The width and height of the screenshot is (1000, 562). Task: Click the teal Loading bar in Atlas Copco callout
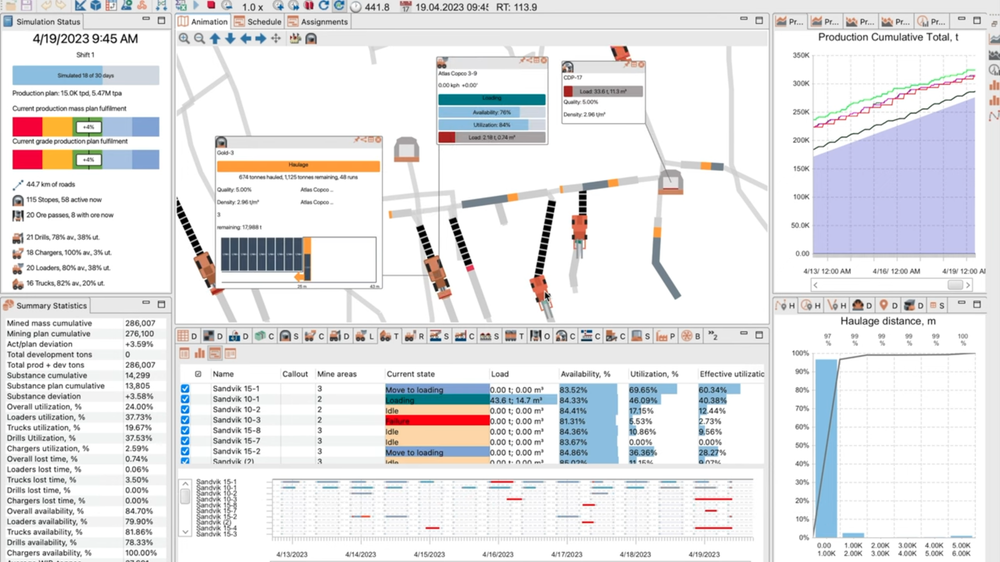[492, 99]
